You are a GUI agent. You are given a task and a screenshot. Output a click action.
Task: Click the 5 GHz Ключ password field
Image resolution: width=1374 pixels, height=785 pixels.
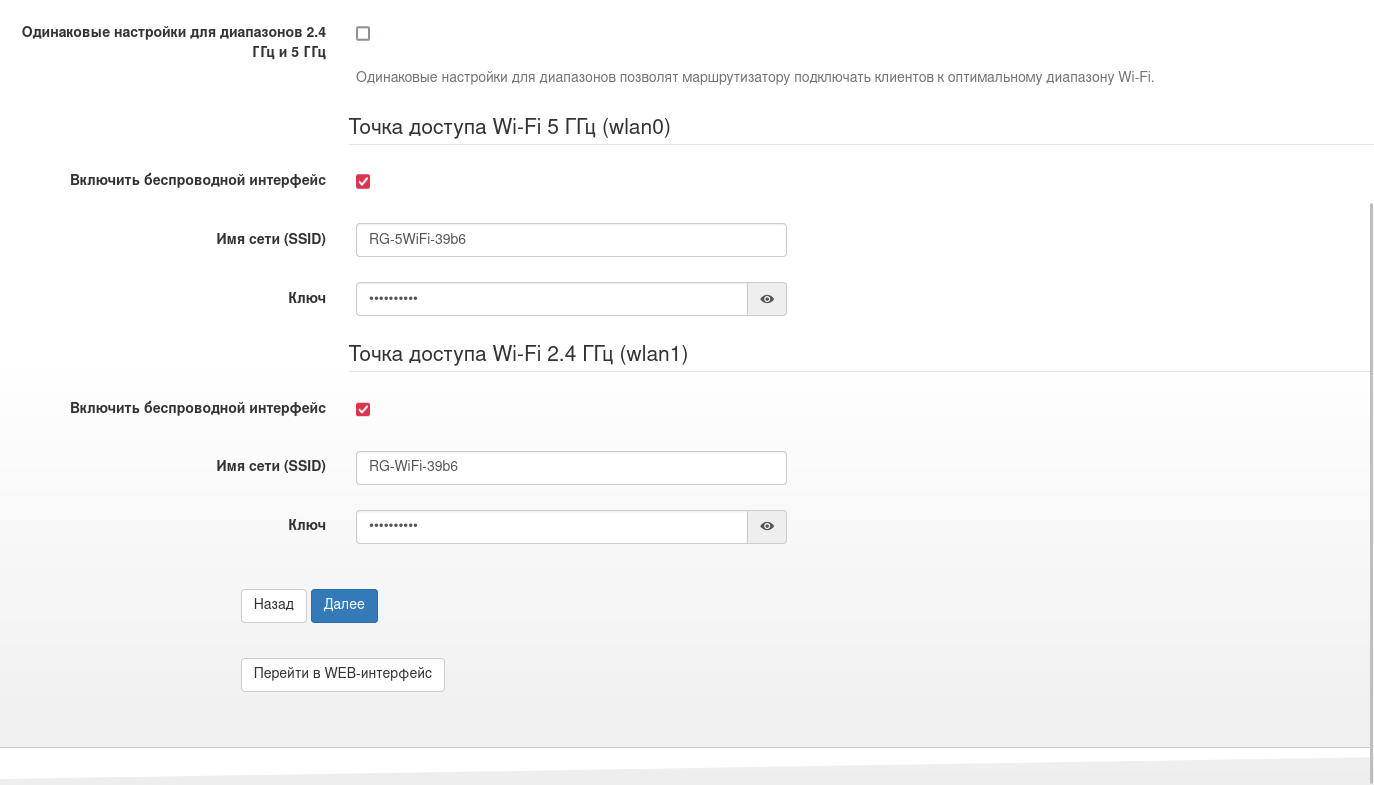click(x=551, y=299)
